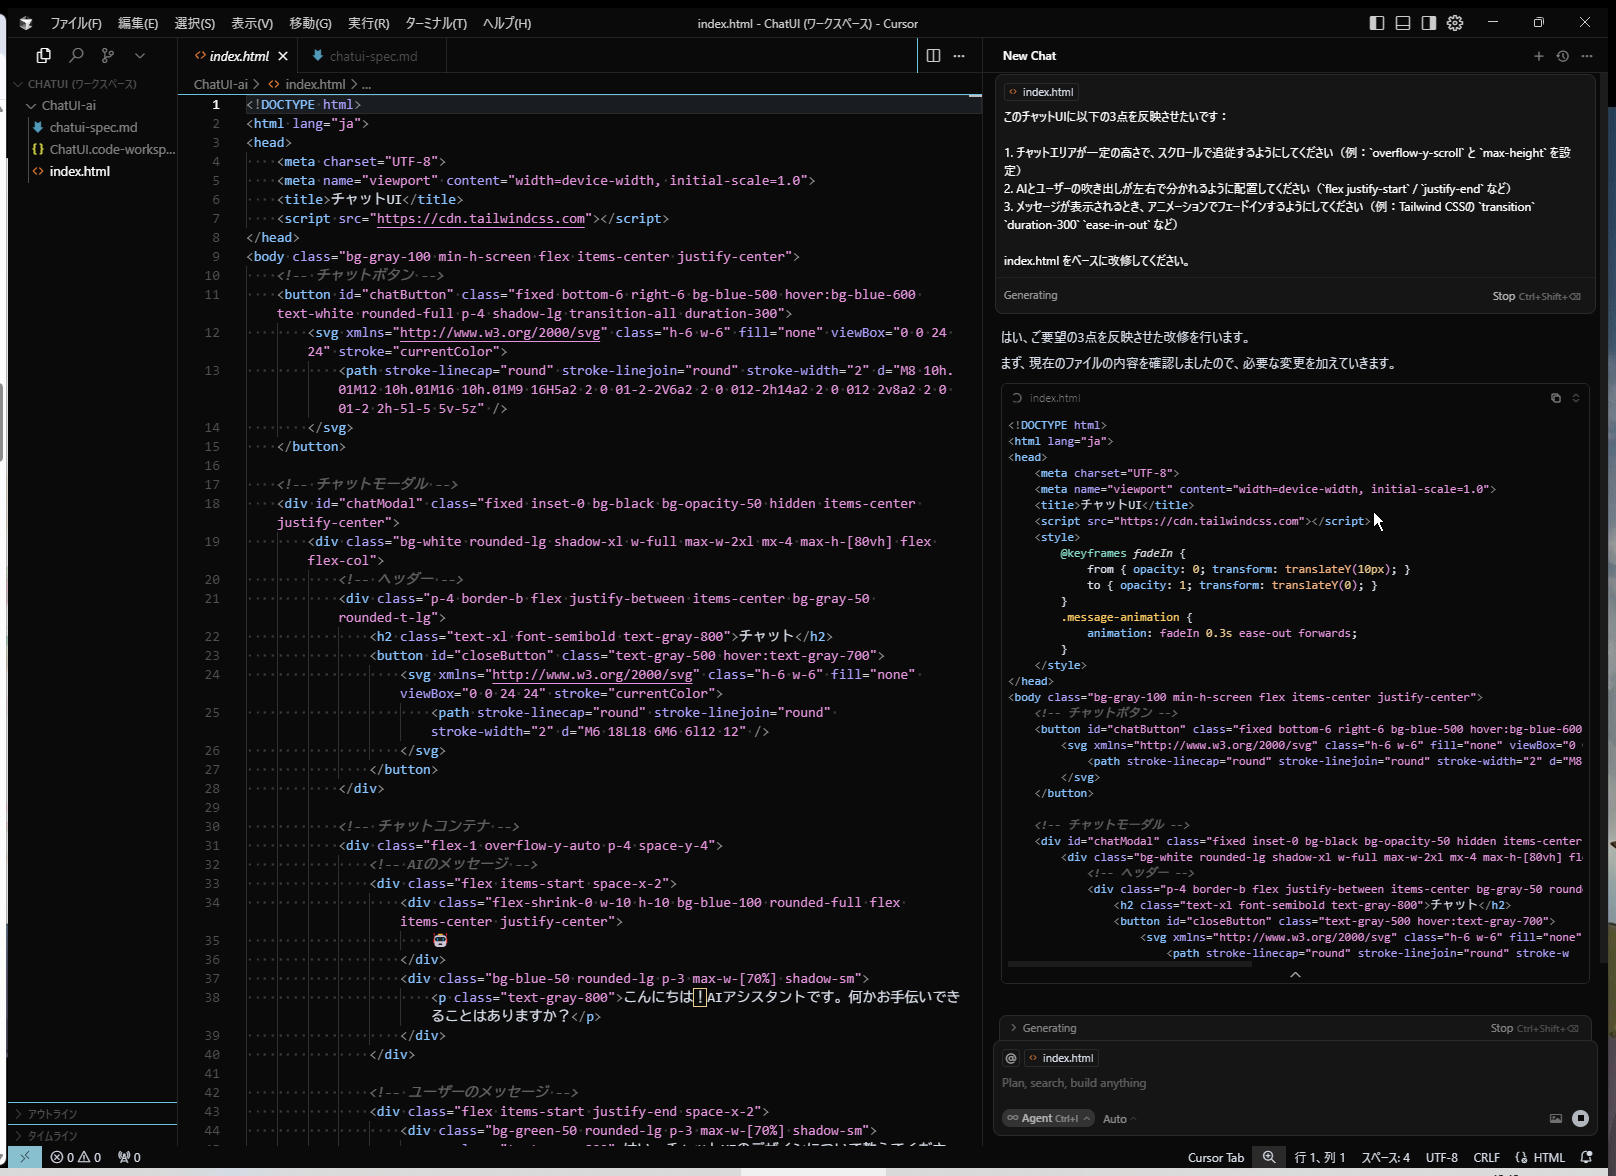Open the ターミナル(T) menu
The image size is (1616, 1176).
(x=435, y=23)
